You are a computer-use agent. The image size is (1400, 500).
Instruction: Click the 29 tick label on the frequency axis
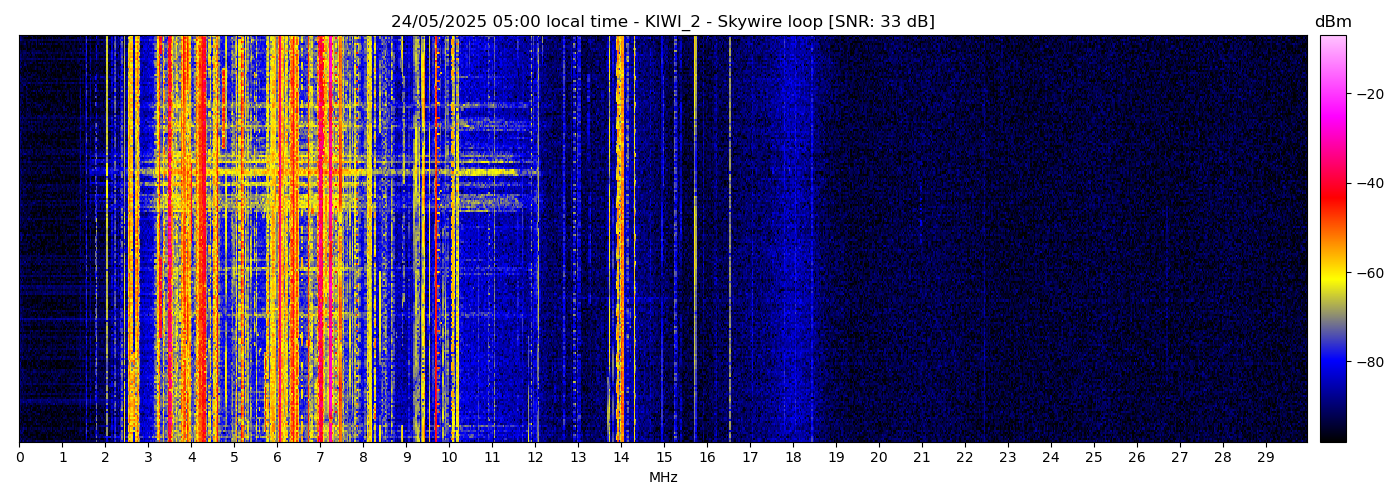1265,458
